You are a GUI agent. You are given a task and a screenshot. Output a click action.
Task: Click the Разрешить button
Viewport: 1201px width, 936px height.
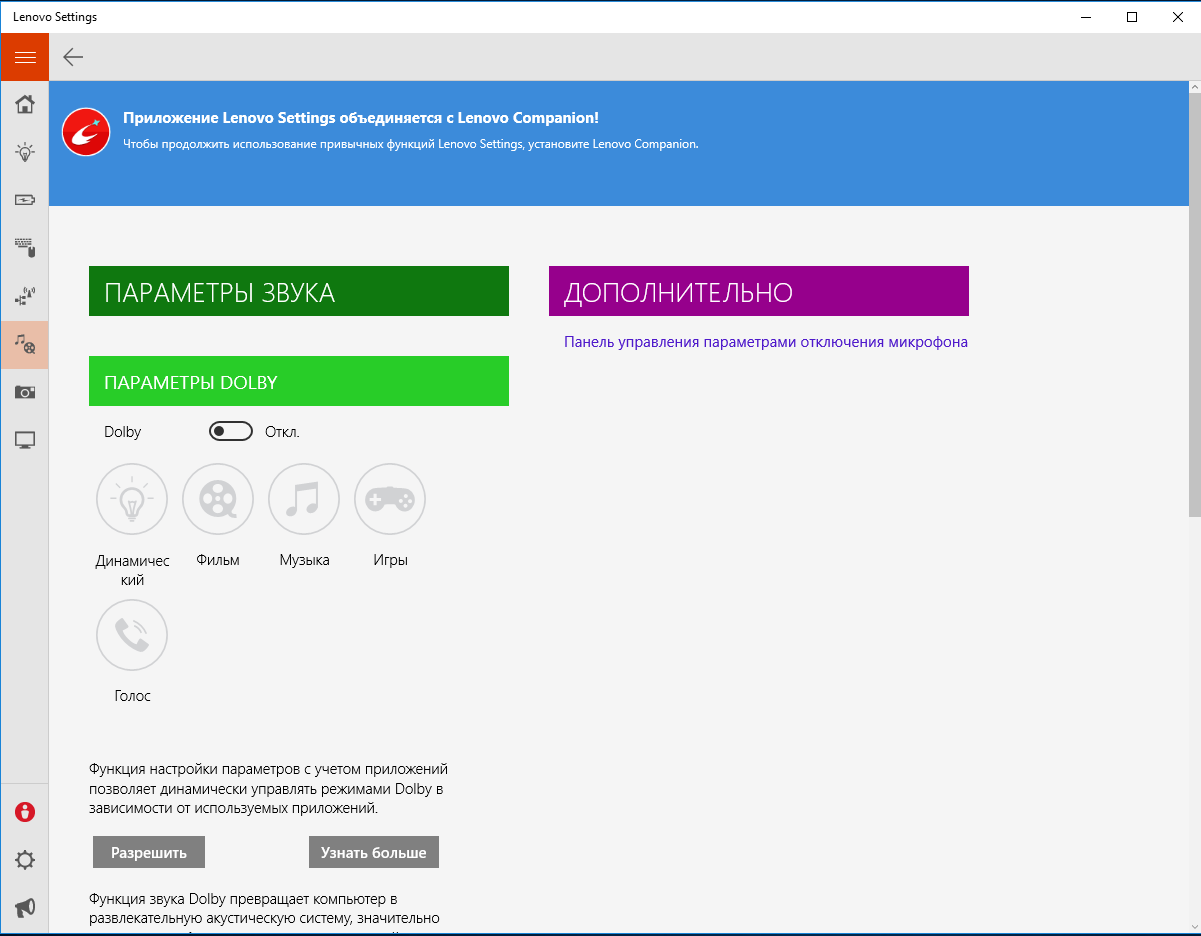(x=149, y=853)
